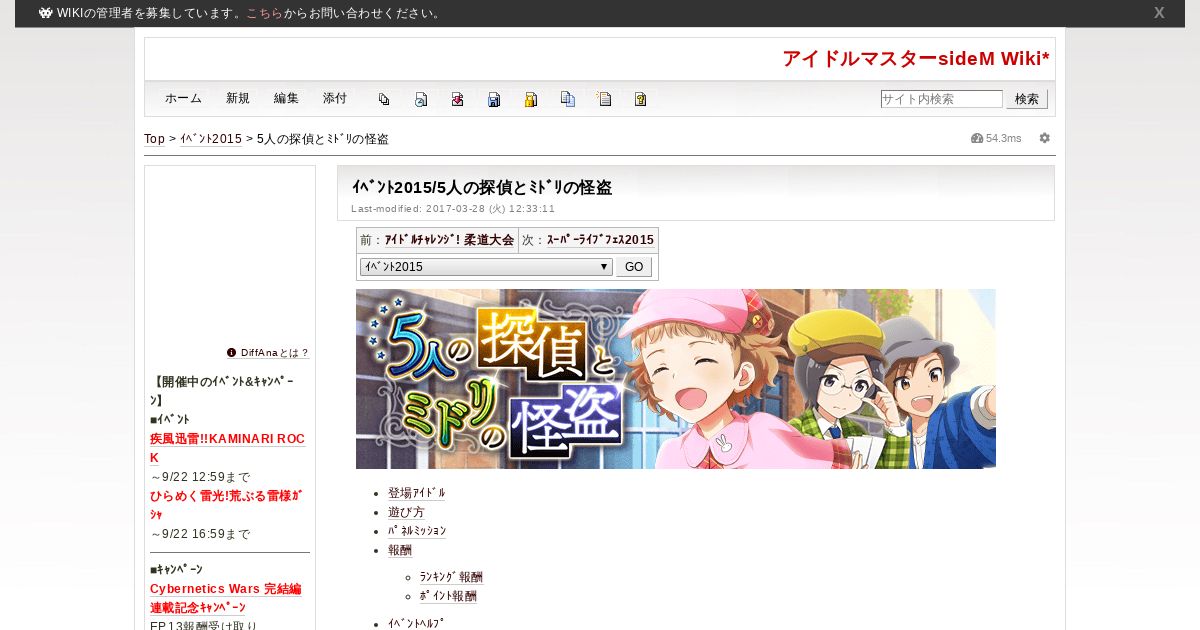Click the ■ｲﾍﾞﾝﾄ sidebar label
Image resolution: width=1200 pixels, height=630 pixels.
pos(170,419)
